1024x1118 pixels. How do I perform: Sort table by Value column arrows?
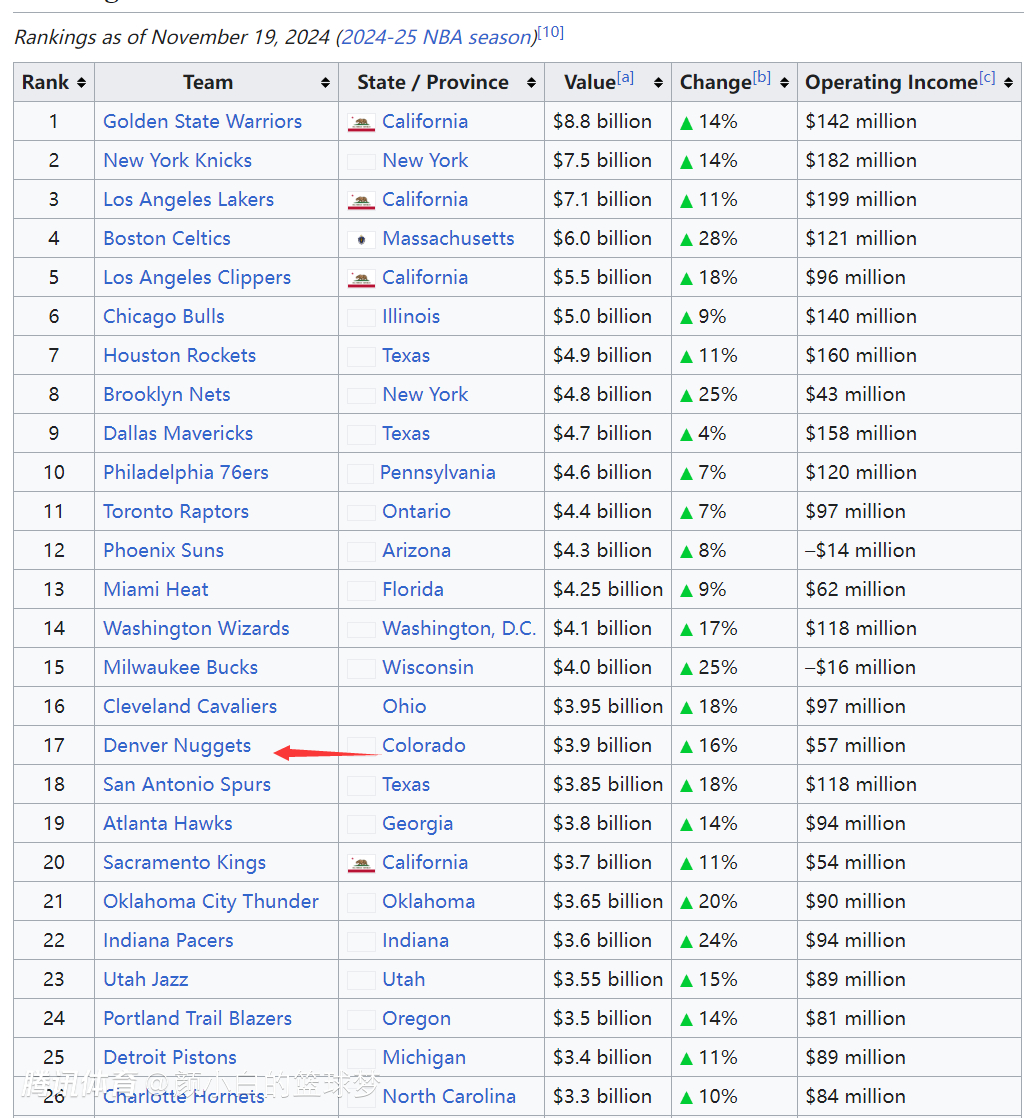tap(658, 83)
